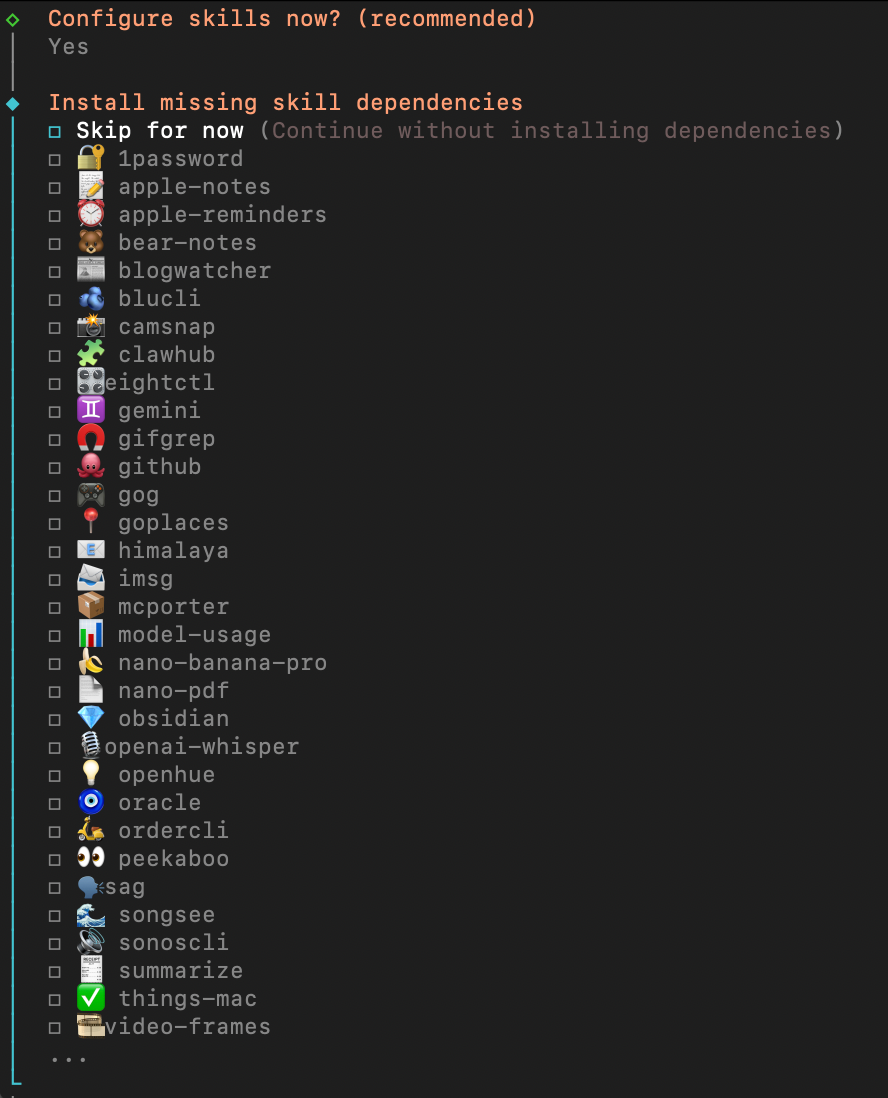Click the ellipsis showing more skills
Image resolution: width=888 pixels, height=1098 pixels.
pos(68,1058)
